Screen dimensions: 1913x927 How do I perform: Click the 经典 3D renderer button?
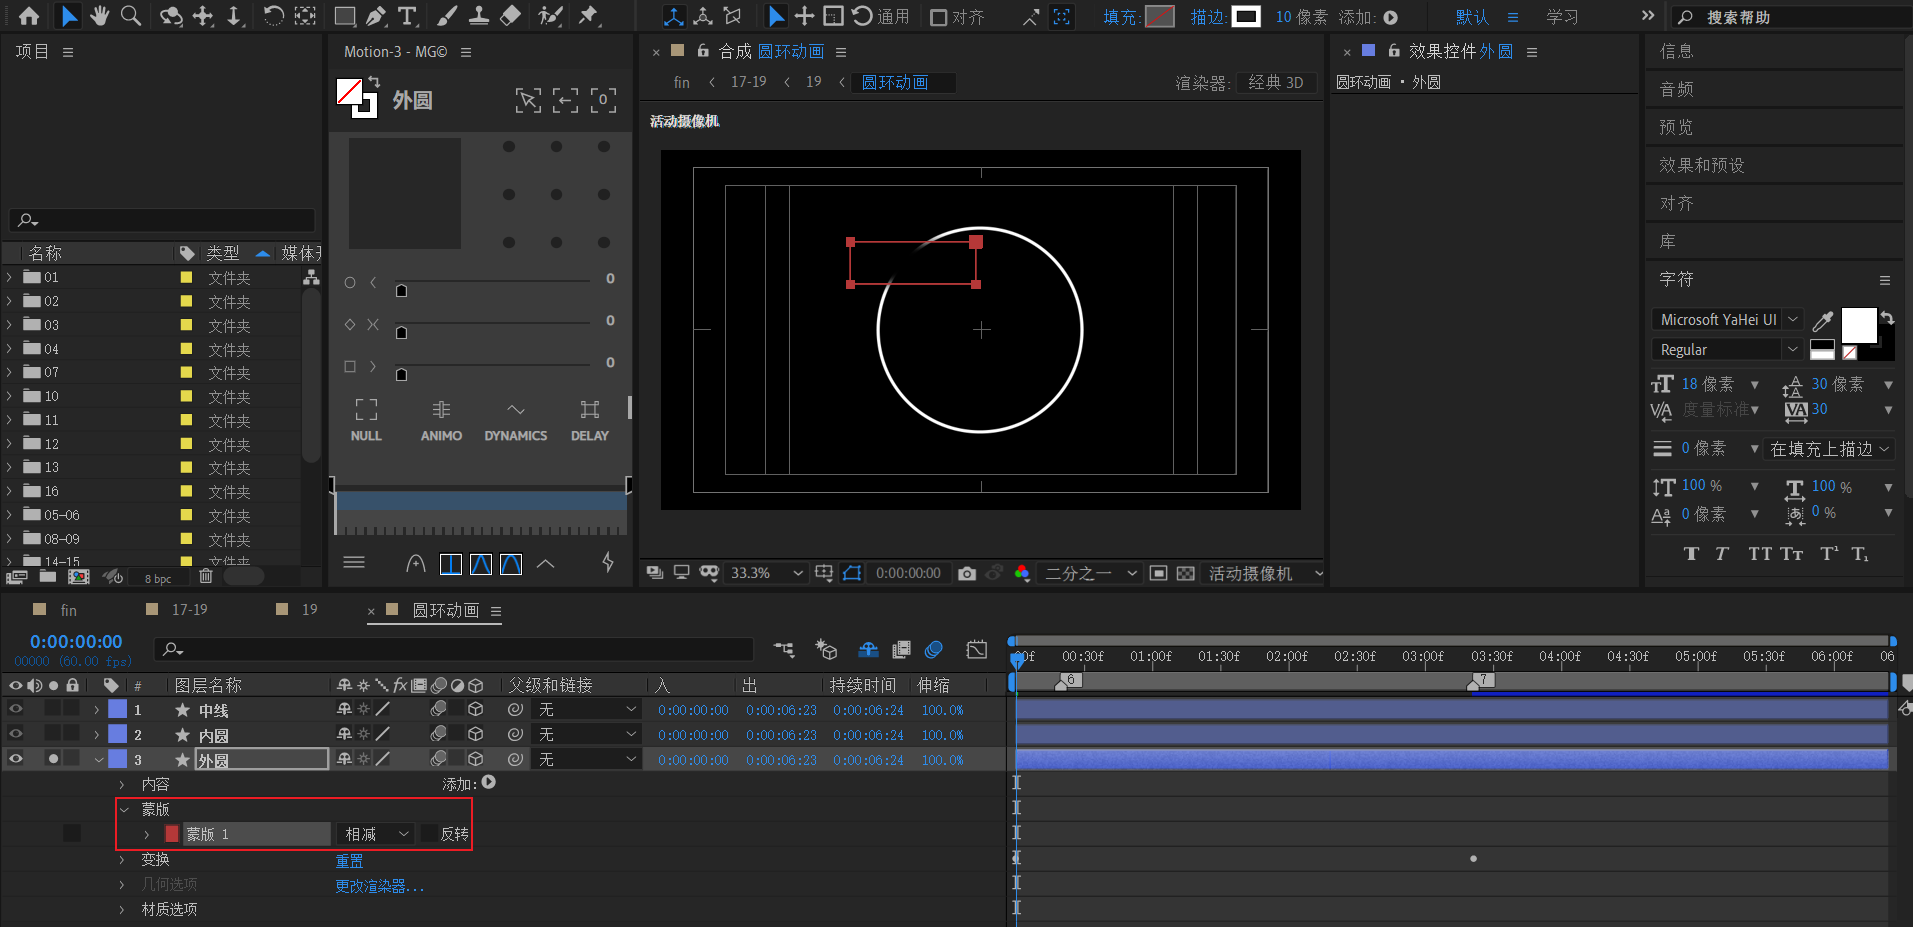pyautogui.click(x=1276, y=83)
